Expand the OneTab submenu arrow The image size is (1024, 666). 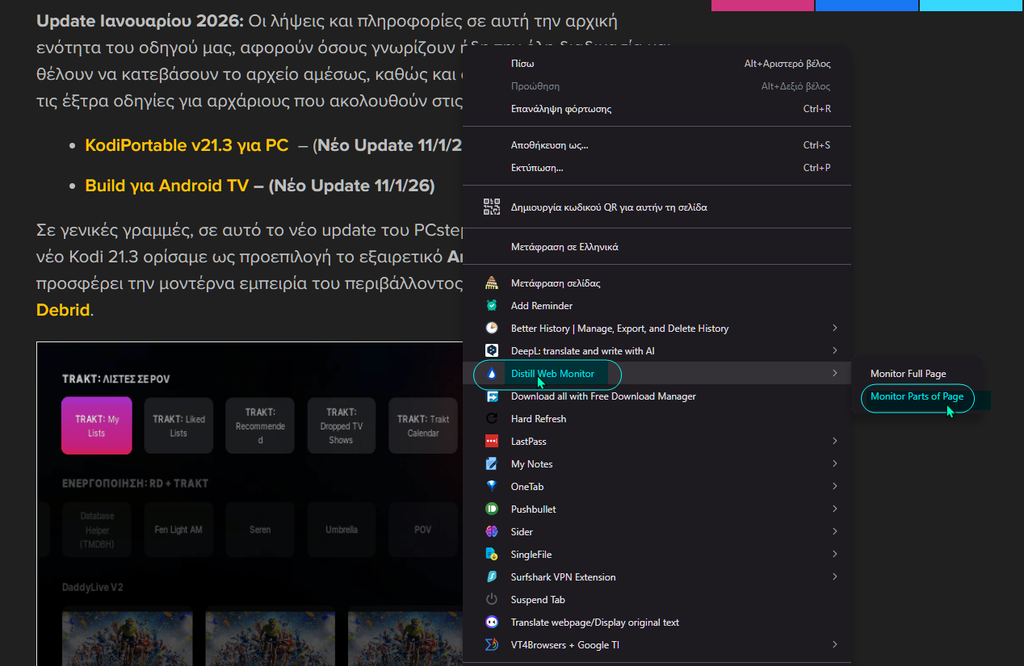coord(835,486)
